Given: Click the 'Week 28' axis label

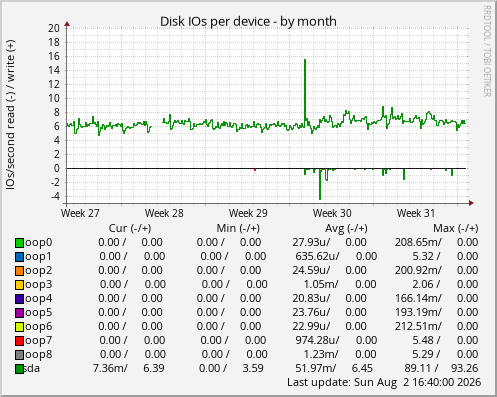Looking at the screenshot, I should pos(164,213).
